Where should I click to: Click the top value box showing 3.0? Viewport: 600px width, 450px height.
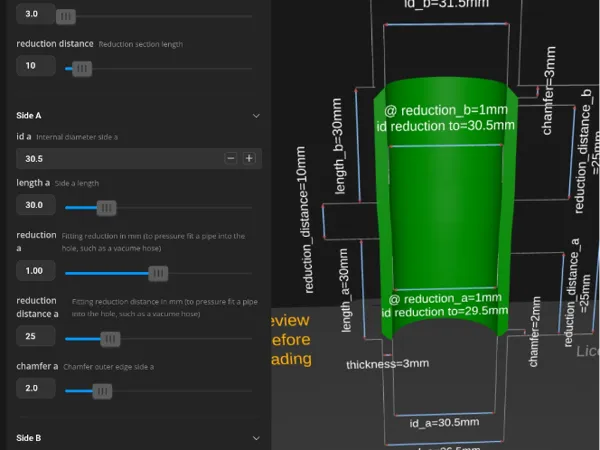(36, 14)
